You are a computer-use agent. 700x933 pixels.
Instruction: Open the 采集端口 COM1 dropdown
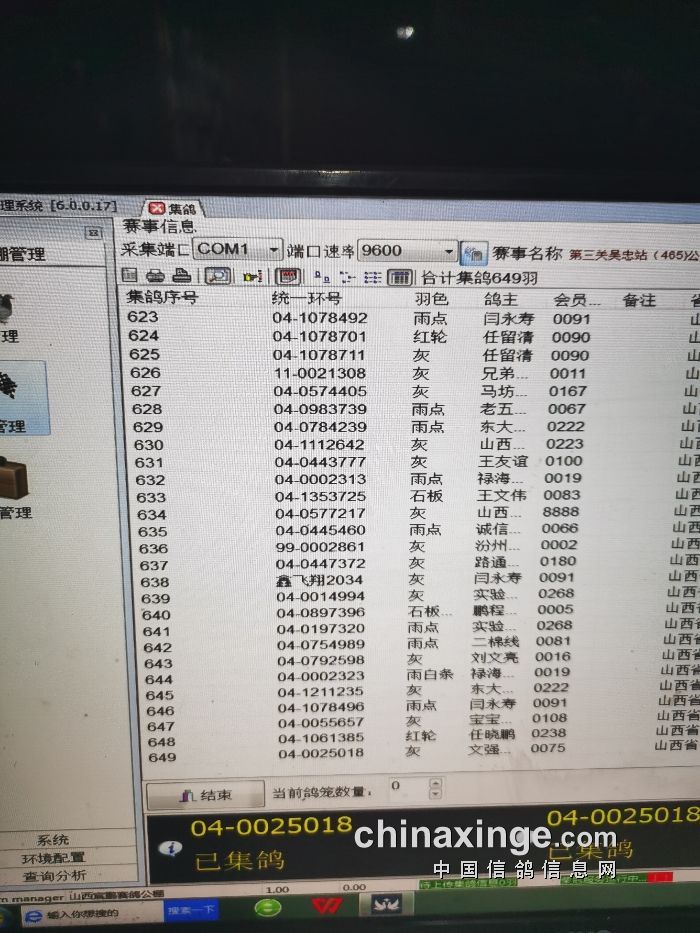273,249
